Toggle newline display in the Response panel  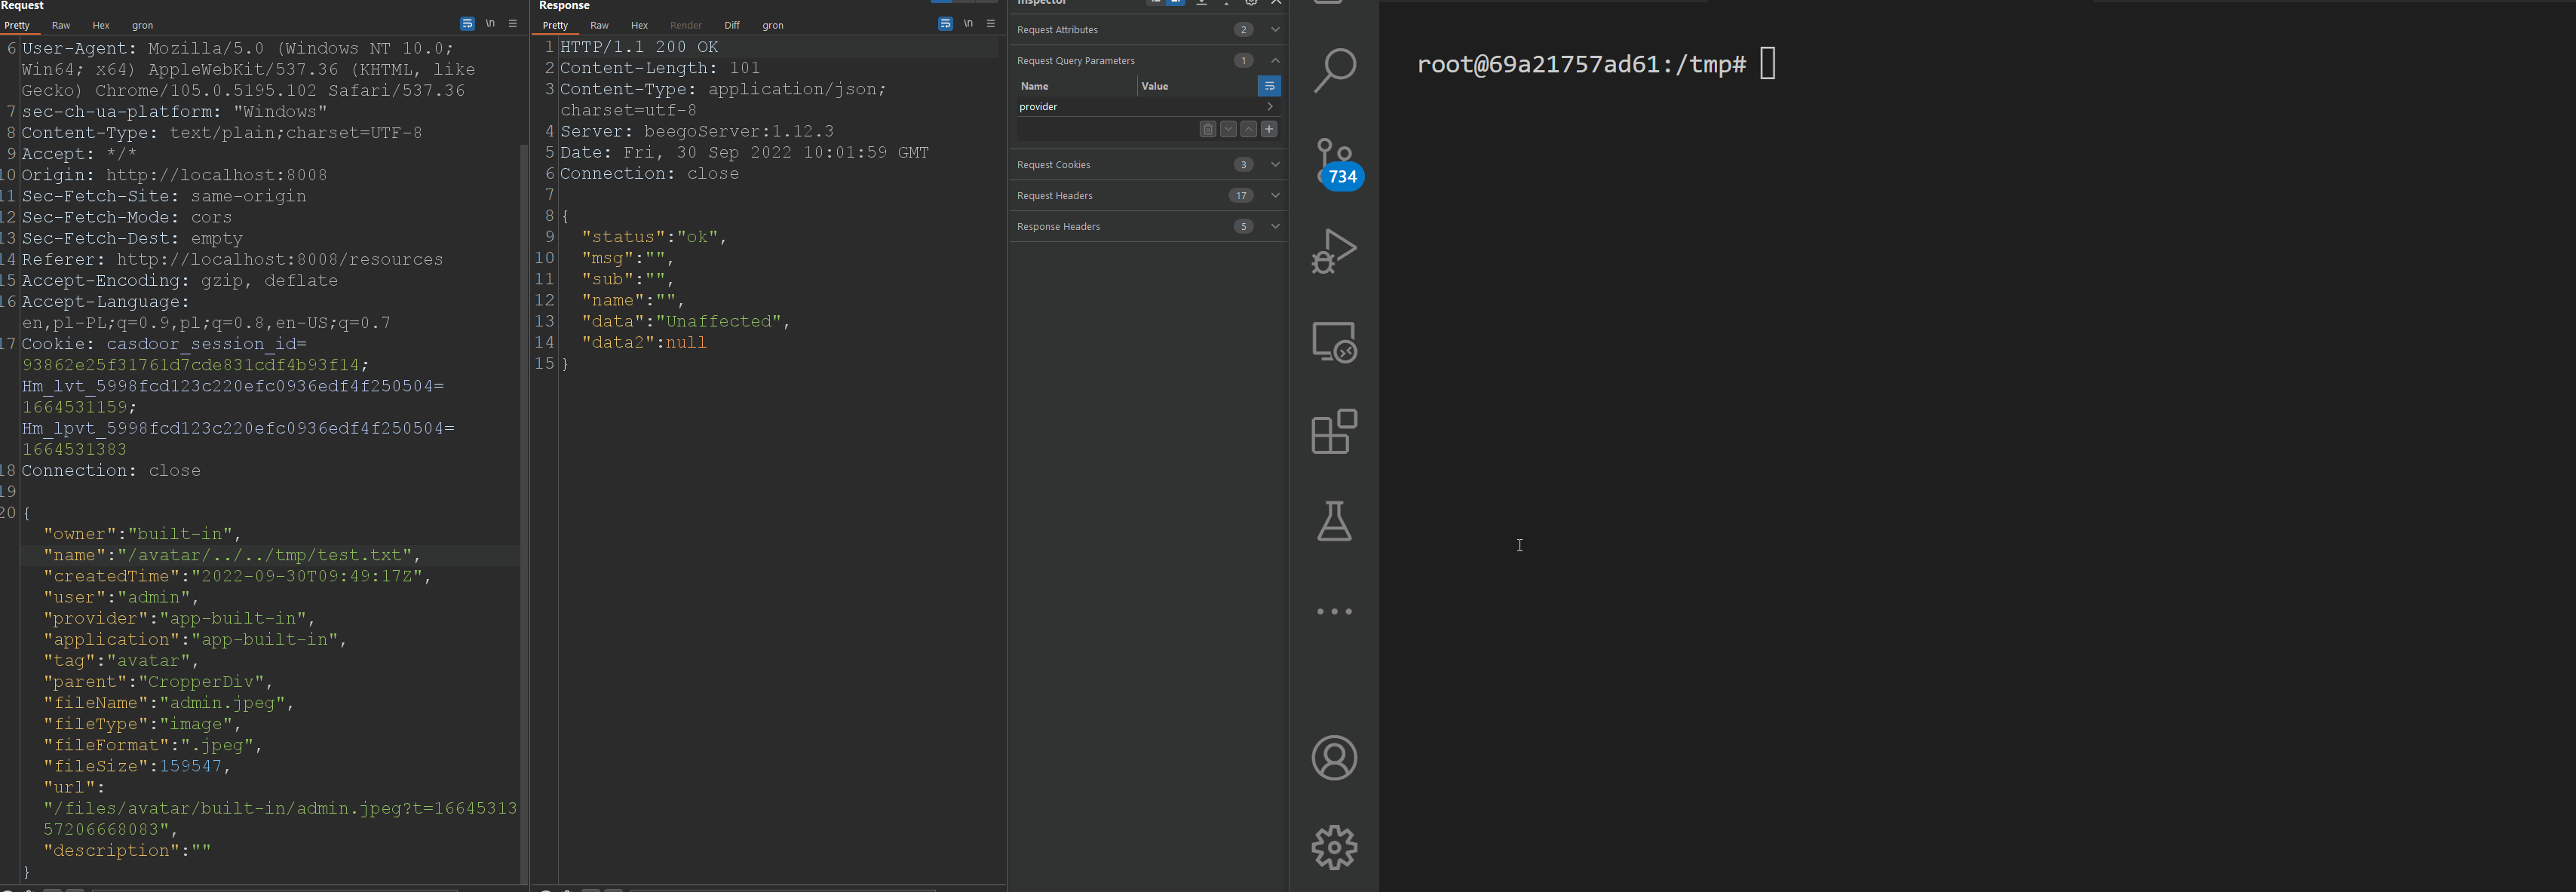click(x=968, y=23)
